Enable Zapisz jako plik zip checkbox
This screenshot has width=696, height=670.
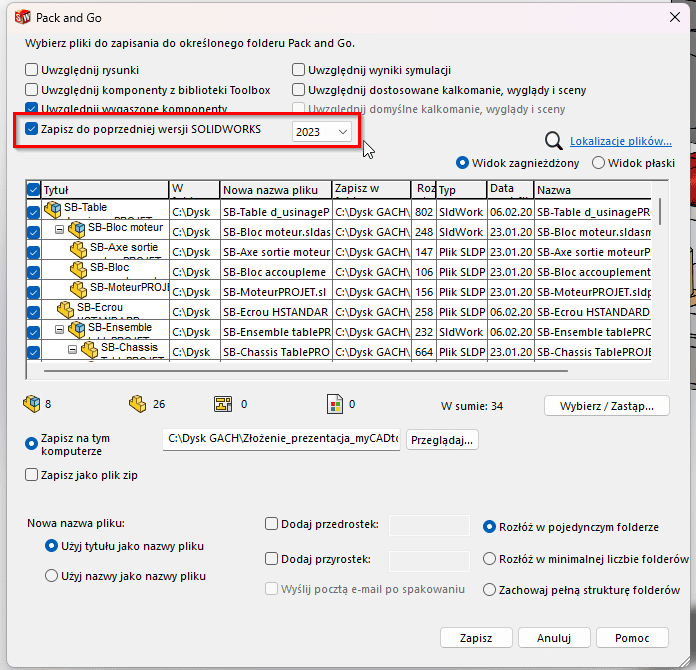[32, 475]
